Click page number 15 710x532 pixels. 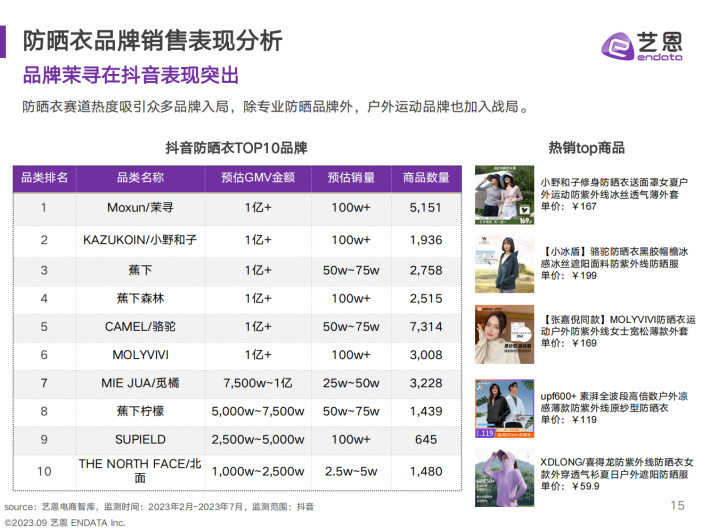coord(677,506)
